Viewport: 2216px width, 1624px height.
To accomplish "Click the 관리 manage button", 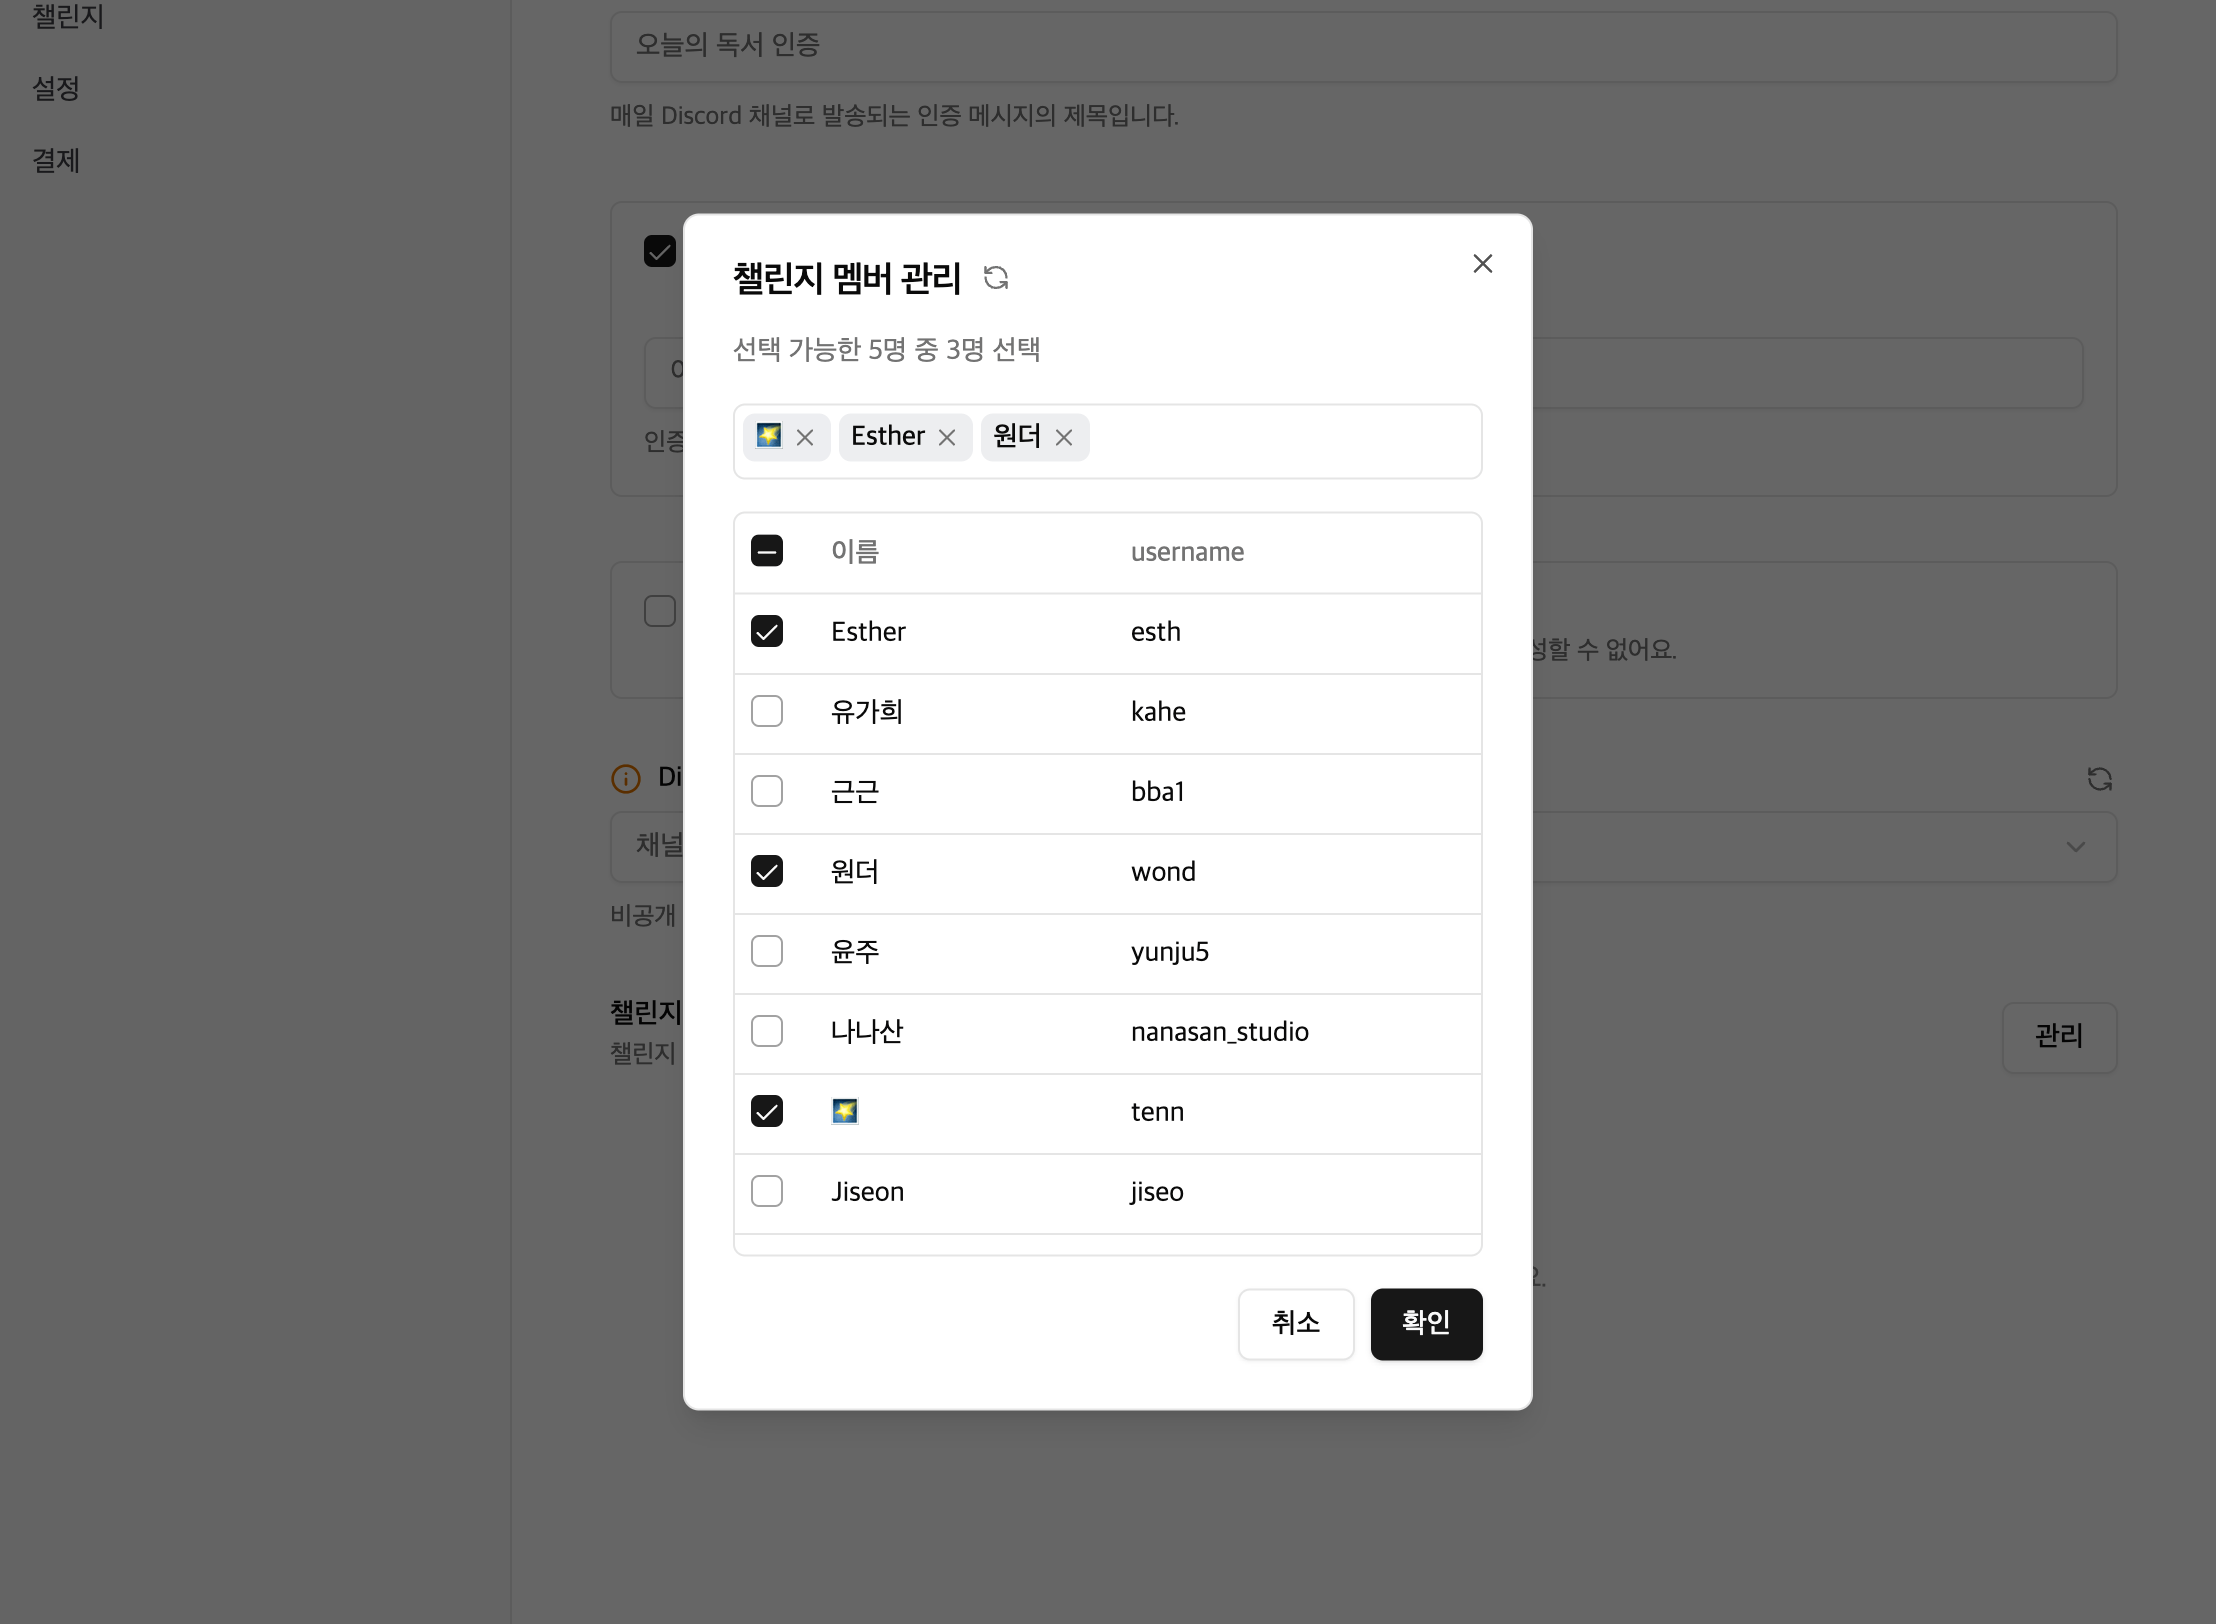I will 2058,1037.
